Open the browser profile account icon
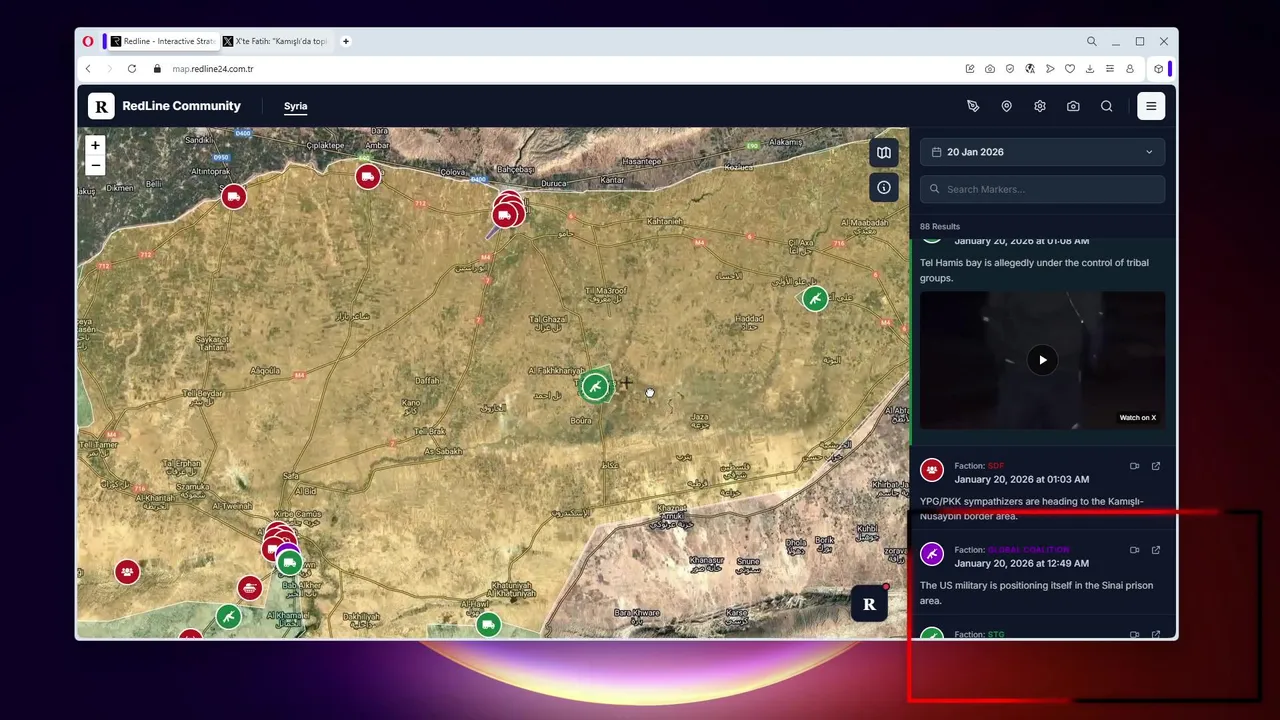Screen dimensions: 1280x720 click(1130, 69)
